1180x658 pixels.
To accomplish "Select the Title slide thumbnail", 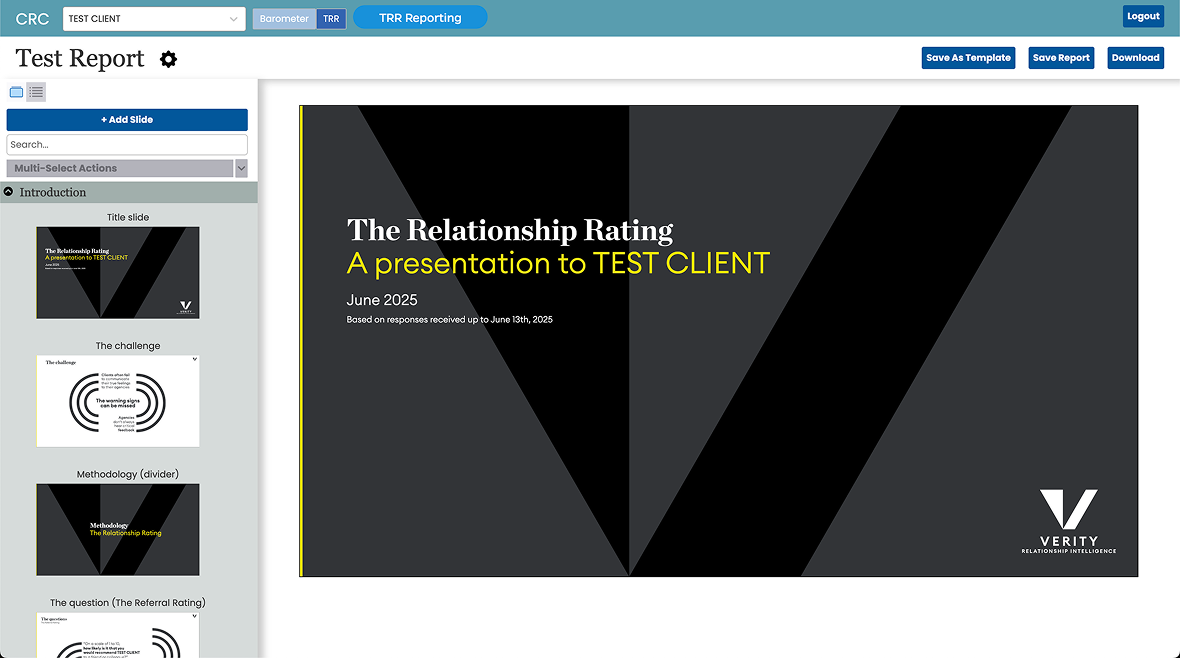I will pyautogui.click(x=118, y=273).
